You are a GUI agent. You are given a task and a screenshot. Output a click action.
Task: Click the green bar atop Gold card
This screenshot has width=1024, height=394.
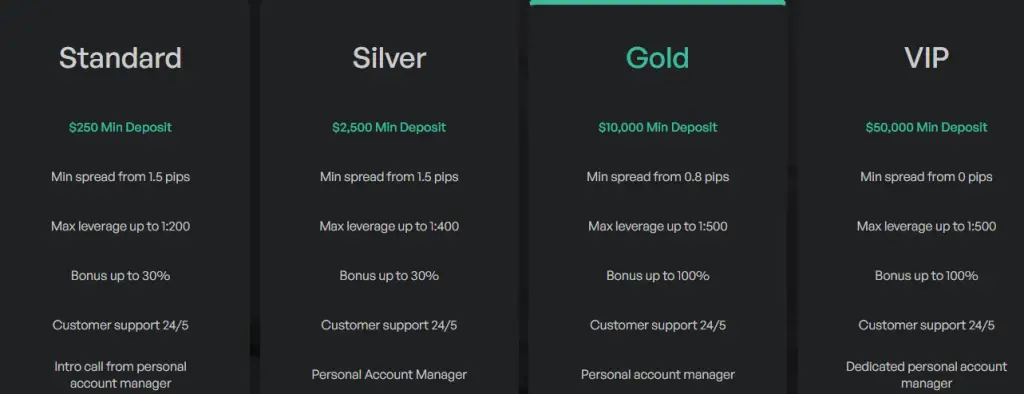click(x=658, y=3)
